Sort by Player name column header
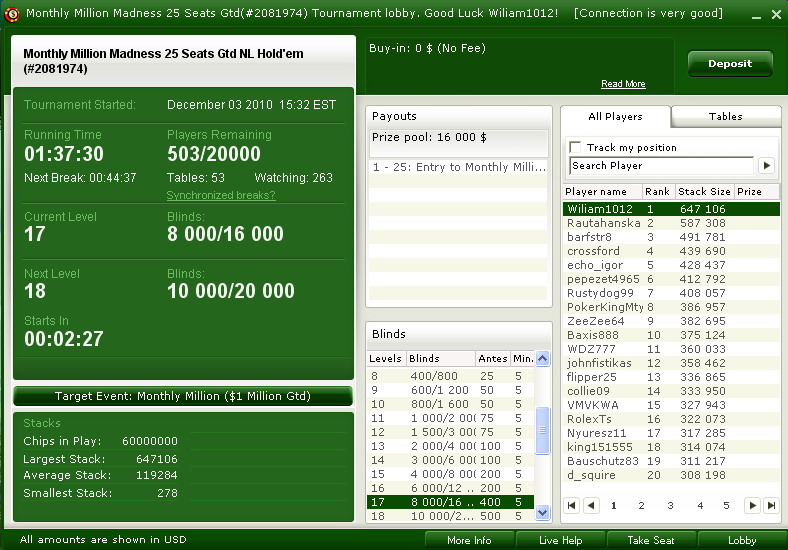 [603, 192]
